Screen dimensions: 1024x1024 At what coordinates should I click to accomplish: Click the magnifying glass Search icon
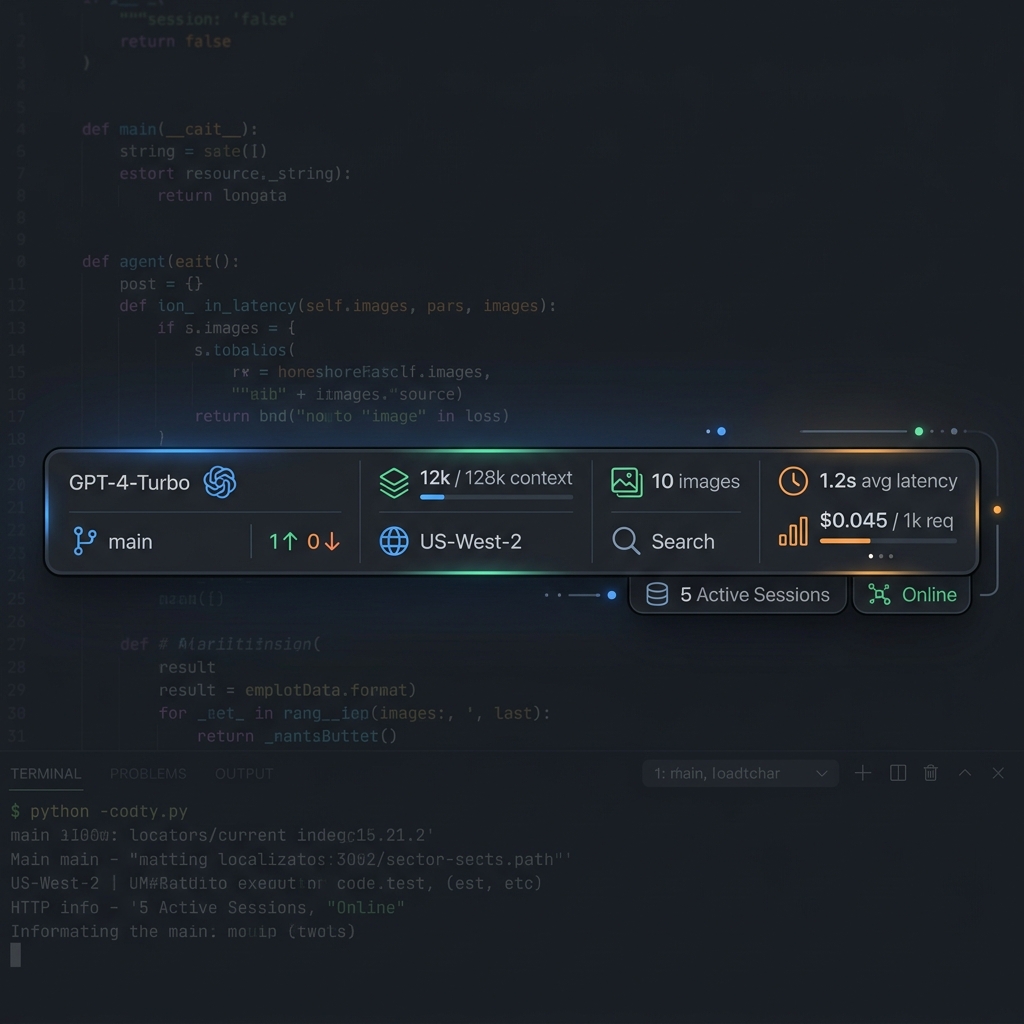pos(626,541)
